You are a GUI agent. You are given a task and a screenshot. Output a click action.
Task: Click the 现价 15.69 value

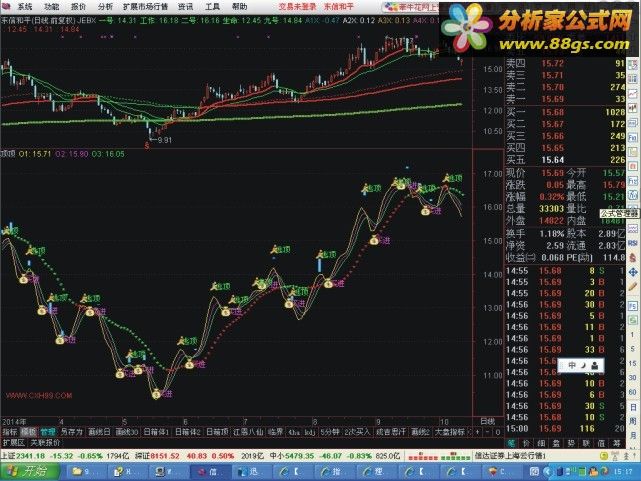coord(553,173)
